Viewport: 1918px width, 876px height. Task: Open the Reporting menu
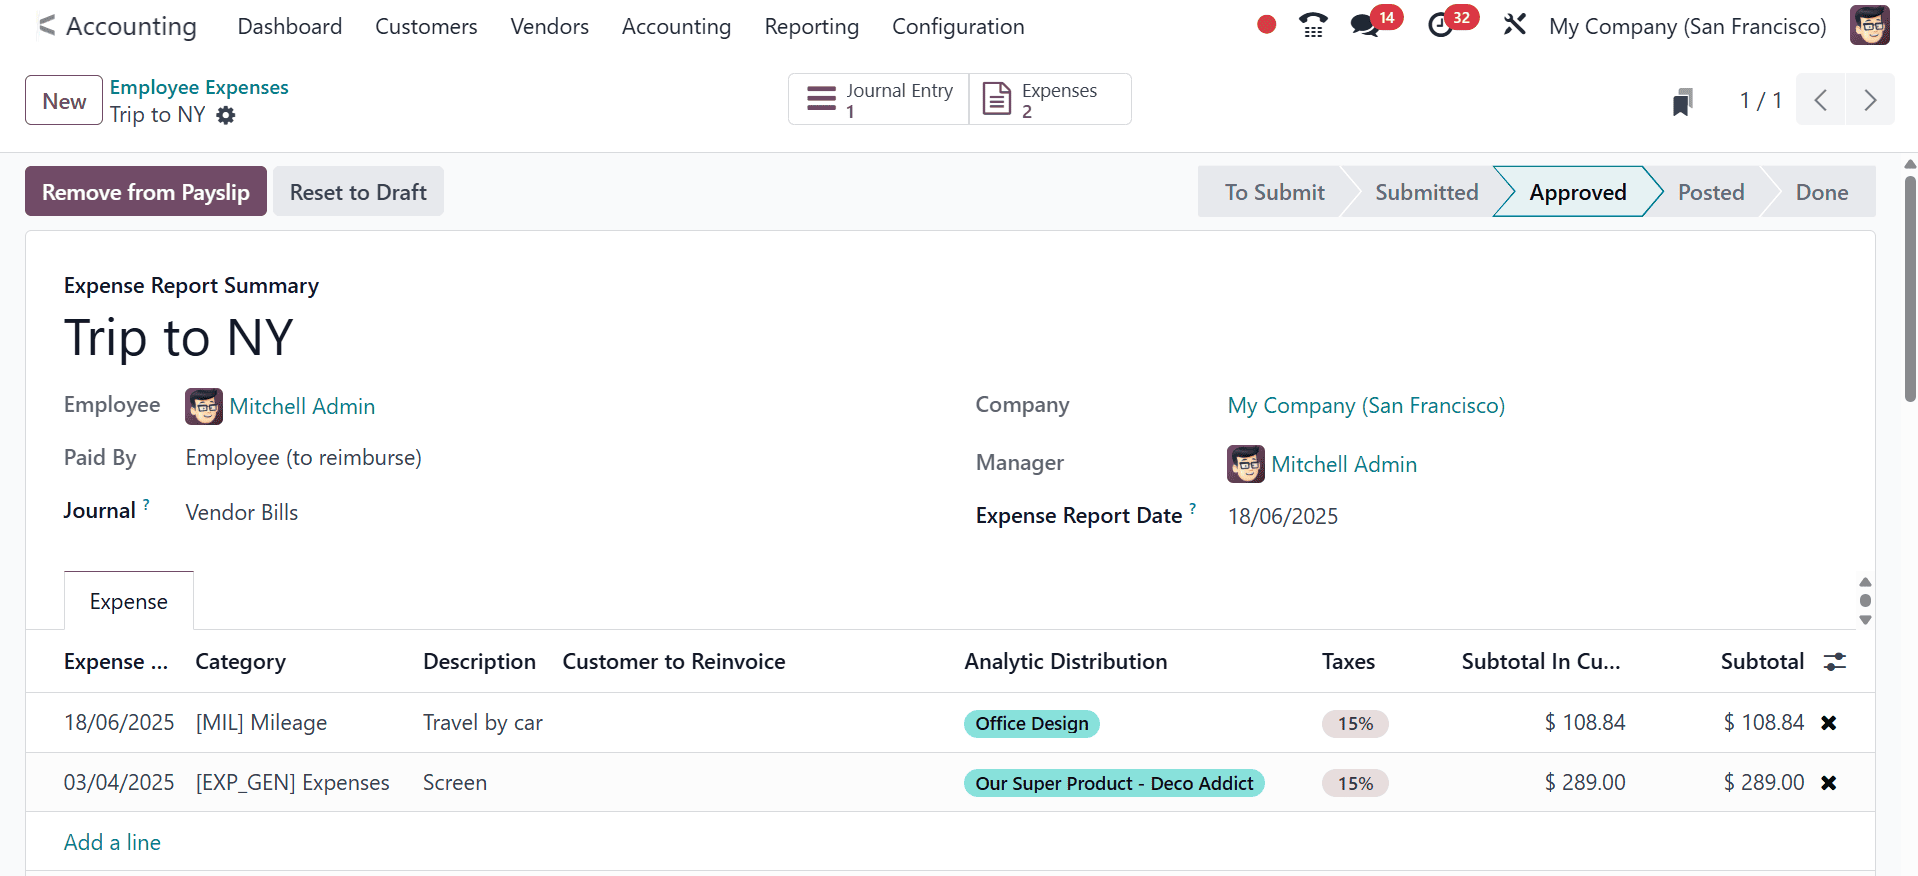coord(811,26)
